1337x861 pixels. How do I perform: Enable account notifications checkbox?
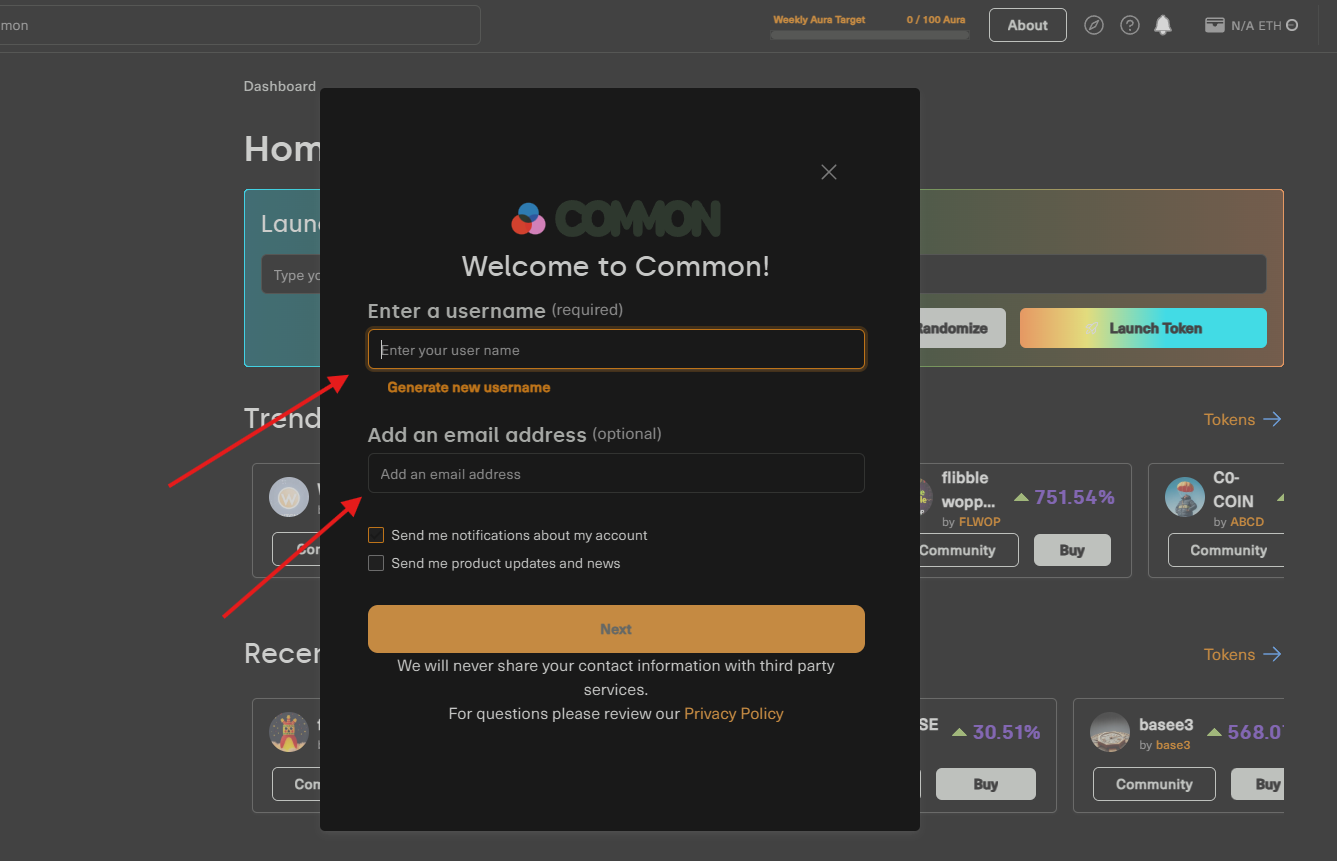tap(376, 535)
